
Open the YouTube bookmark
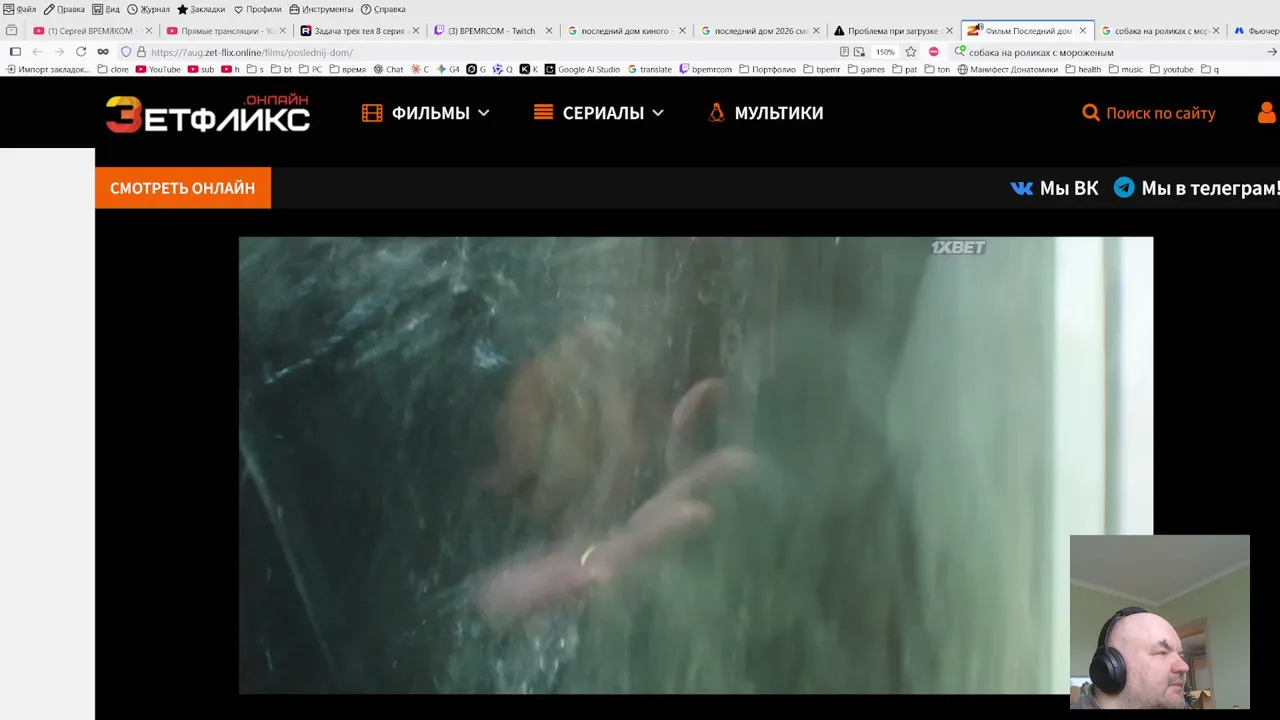pyautogui.click(x=158, y=70)
